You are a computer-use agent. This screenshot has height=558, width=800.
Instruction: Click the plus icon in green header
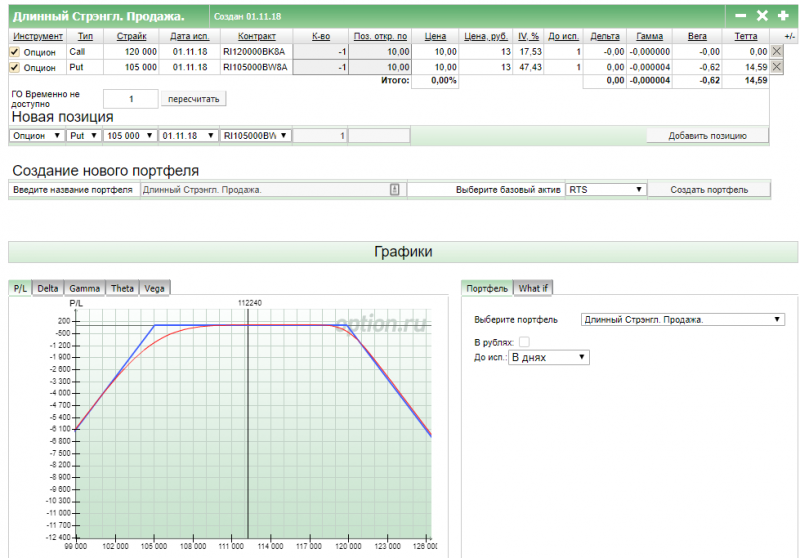coord(782,16)
